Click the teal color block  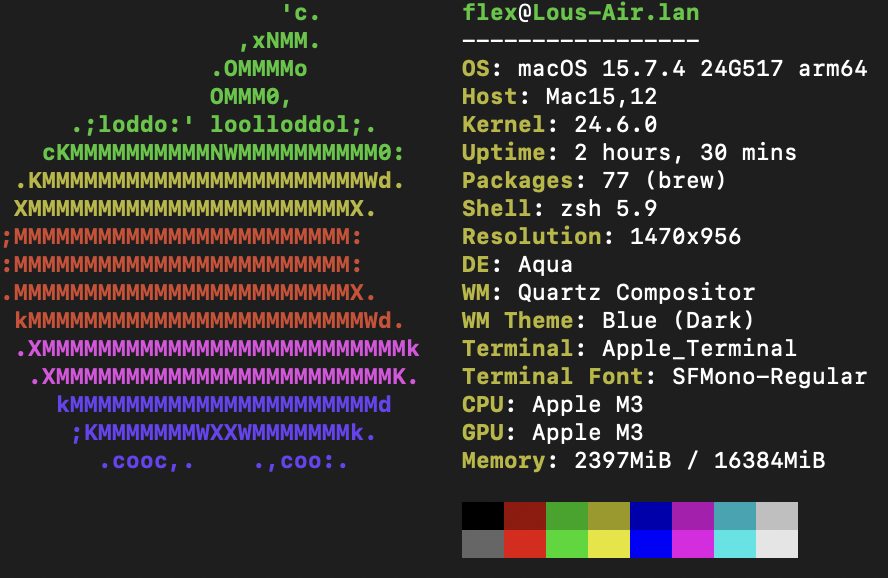point(735,516)
